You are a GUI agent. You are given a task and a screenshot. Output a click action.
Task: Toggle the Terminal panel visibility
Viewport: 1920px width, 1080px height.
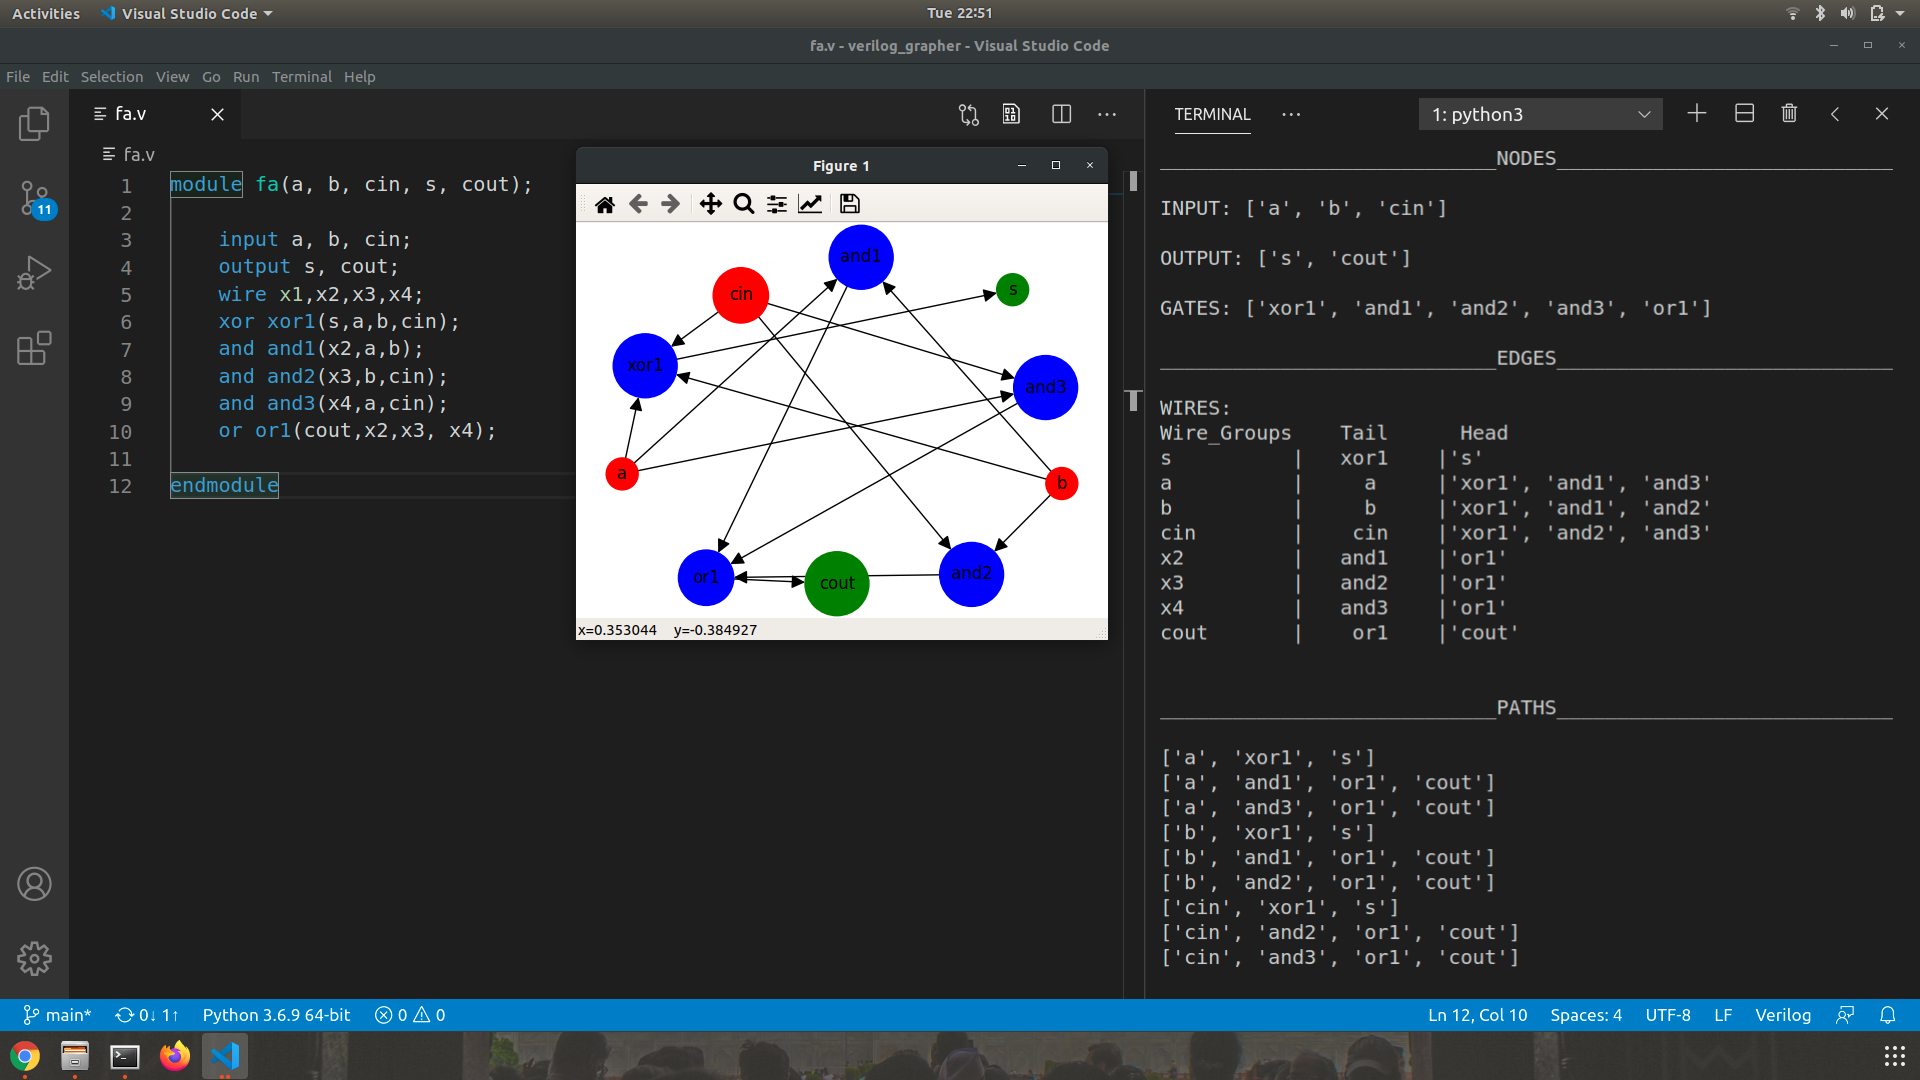coord(1883,113)
